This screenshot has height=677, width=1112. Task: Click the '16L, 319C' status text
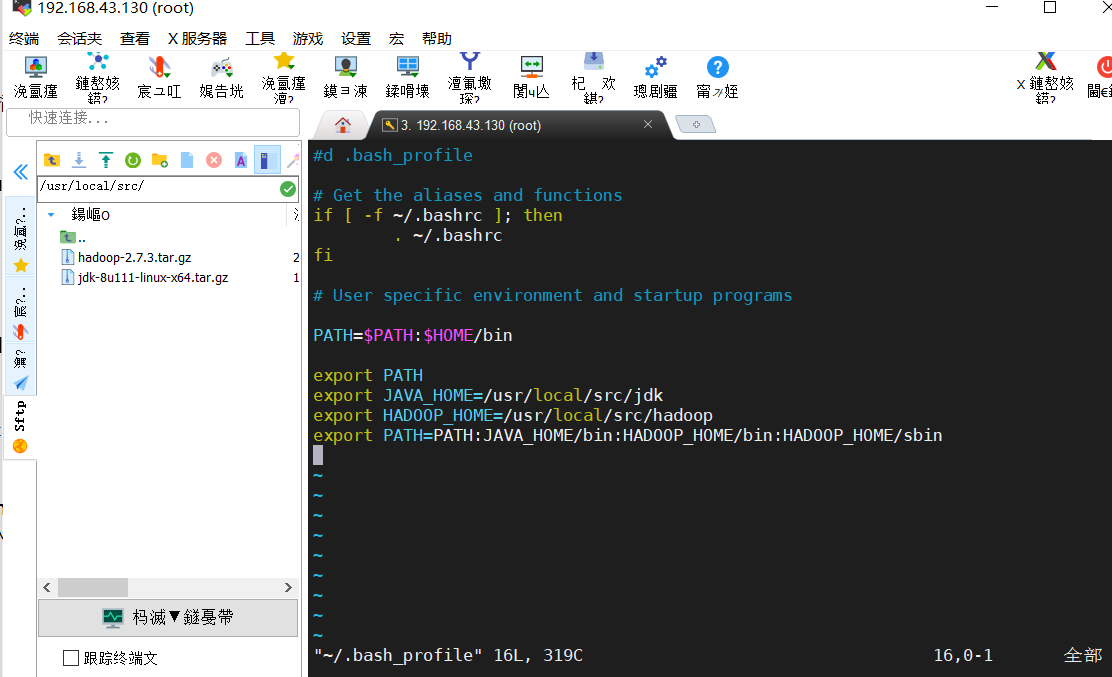coord(538,655)
